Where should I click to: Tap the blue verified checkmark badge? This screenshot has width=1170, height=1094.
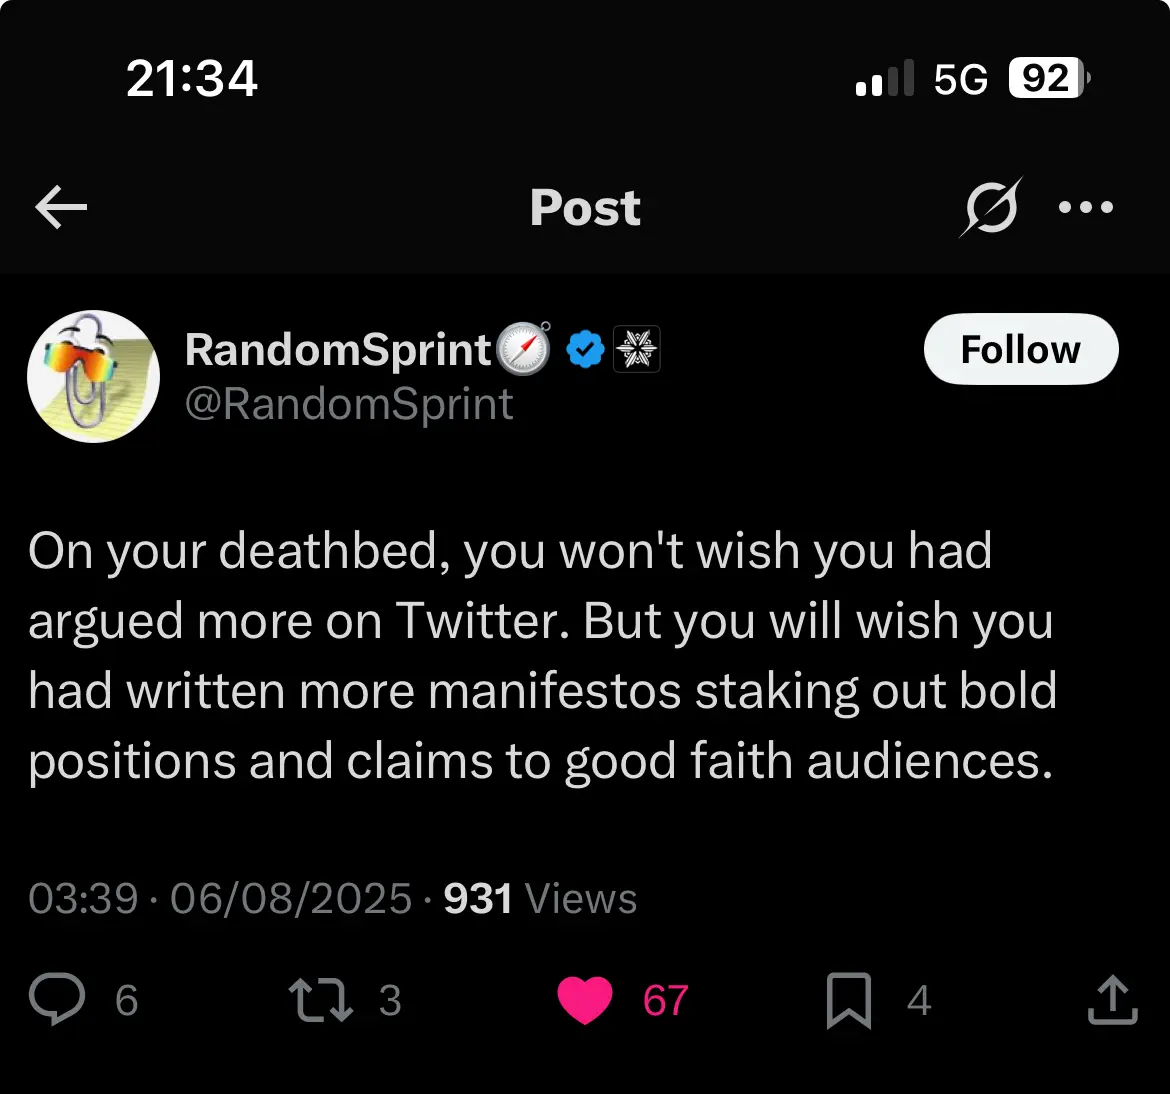[585, 350]
